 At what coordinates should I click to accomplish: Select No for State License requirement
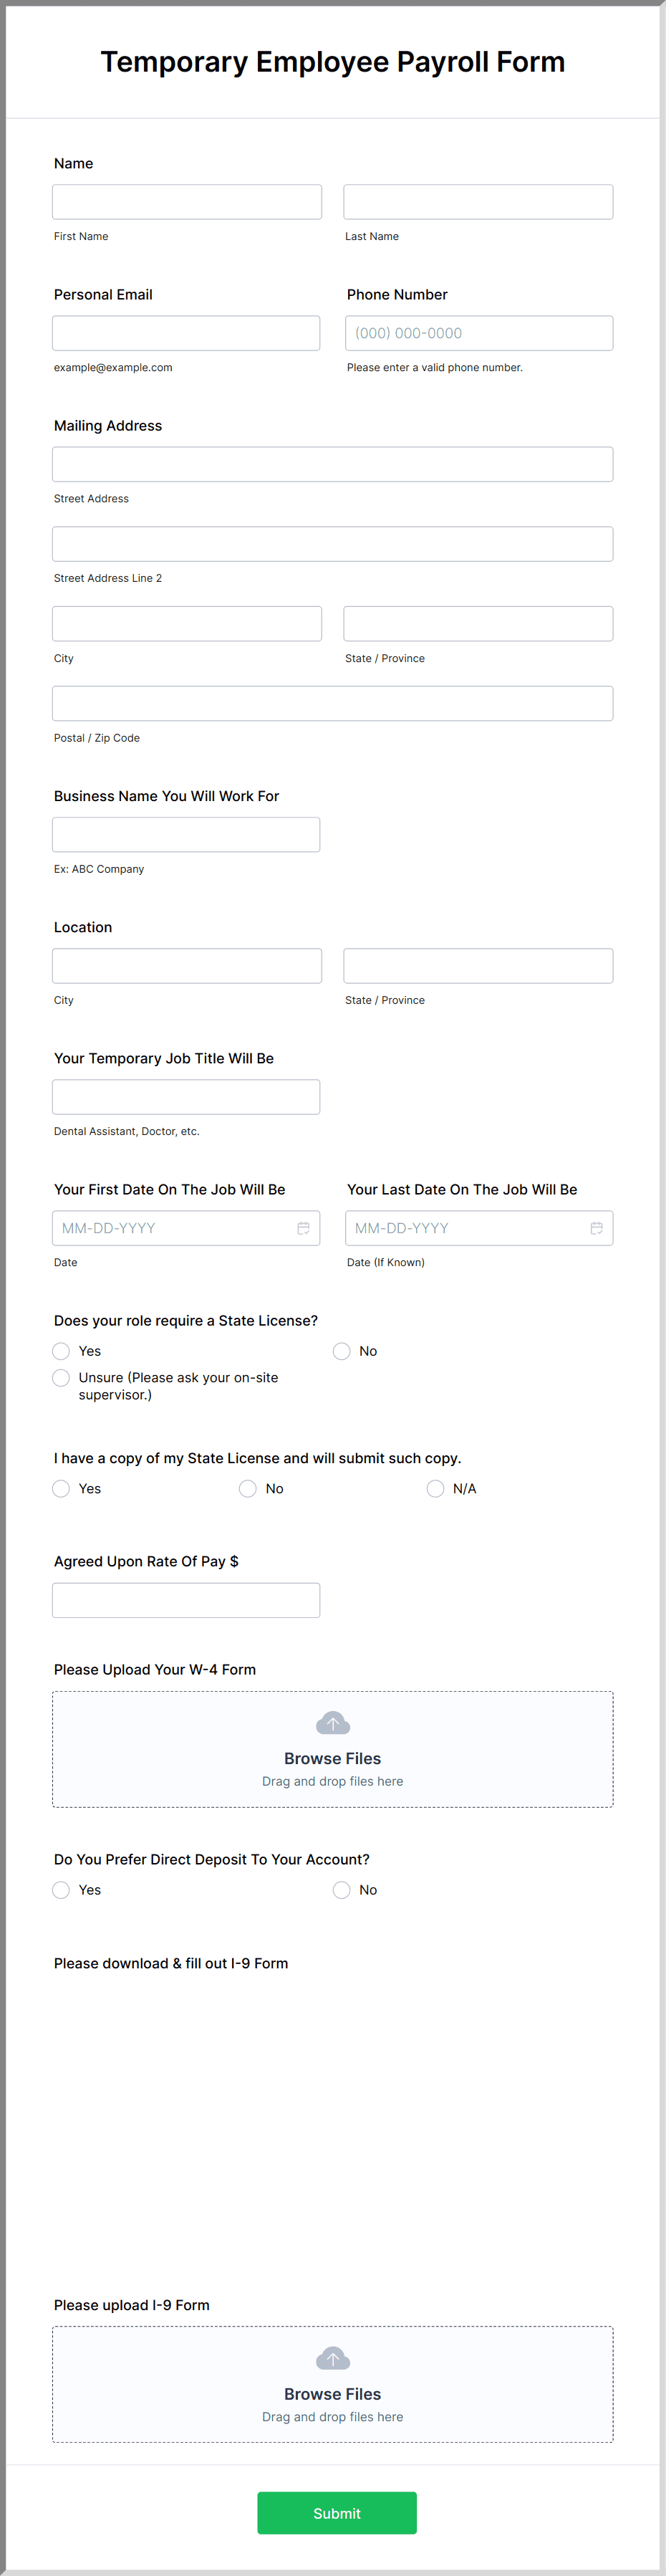tap(342, 1351)
